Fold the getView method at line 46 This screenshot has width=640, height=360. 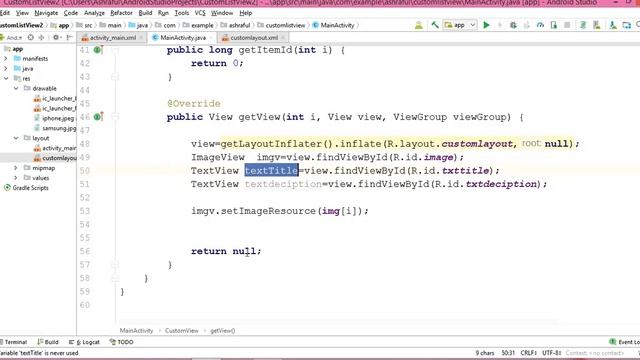115,117
